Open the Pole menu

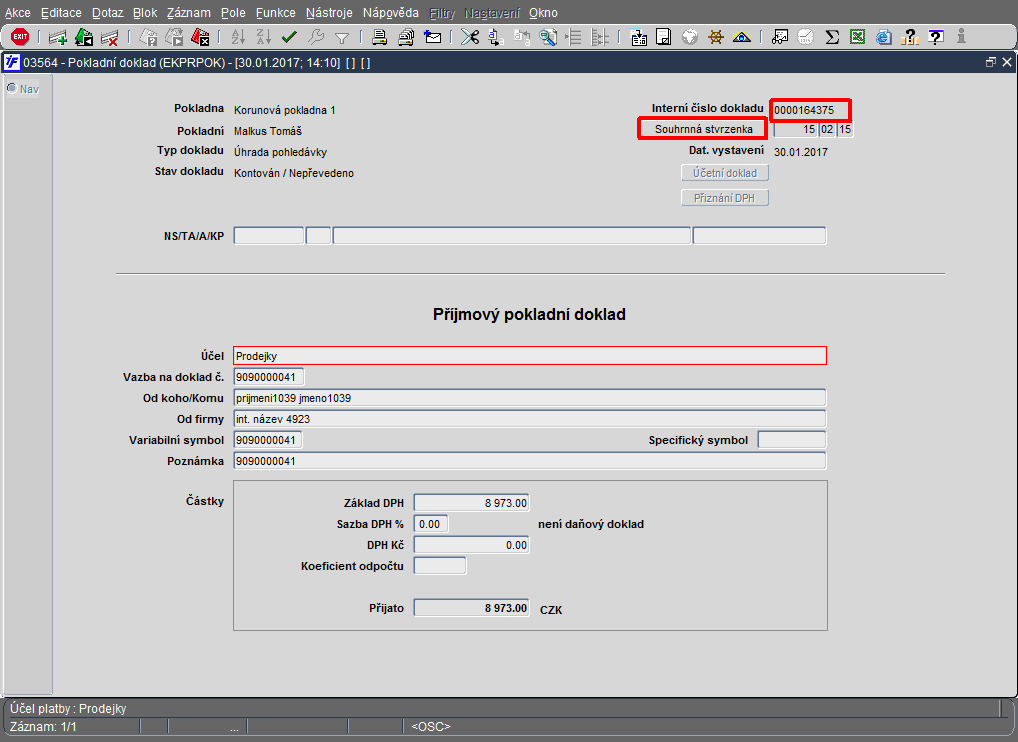(233, 13)
